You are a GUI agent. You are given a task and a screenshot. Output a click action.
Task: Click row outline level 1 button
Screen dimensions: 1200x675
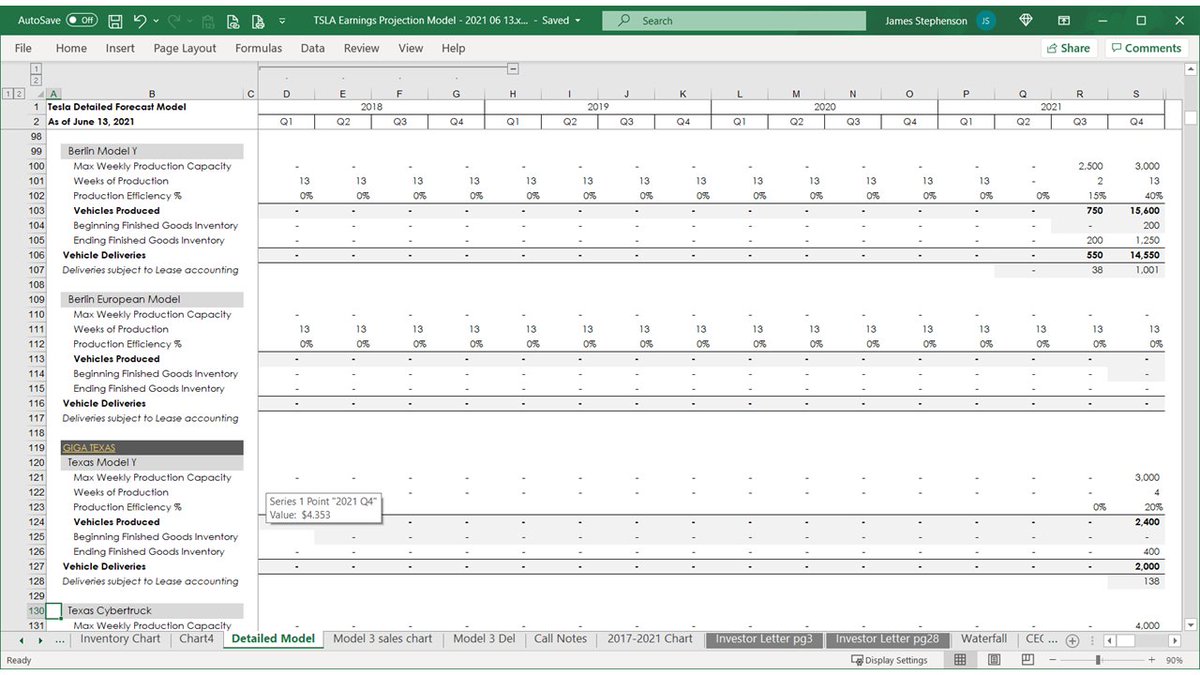(x=8, y=93)
